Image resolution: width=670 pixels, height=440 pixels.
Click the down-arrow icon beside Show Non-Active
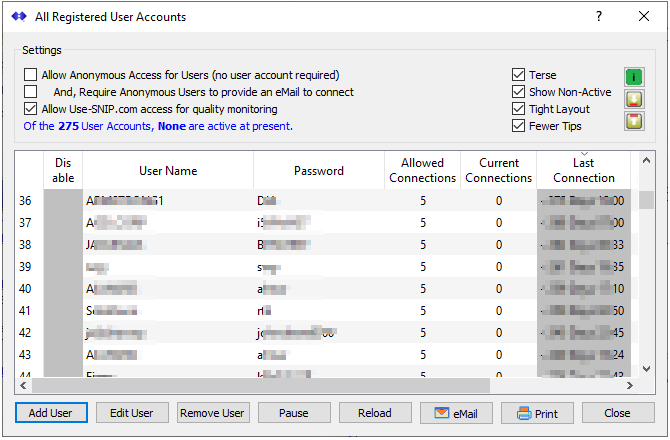(634, 99)
